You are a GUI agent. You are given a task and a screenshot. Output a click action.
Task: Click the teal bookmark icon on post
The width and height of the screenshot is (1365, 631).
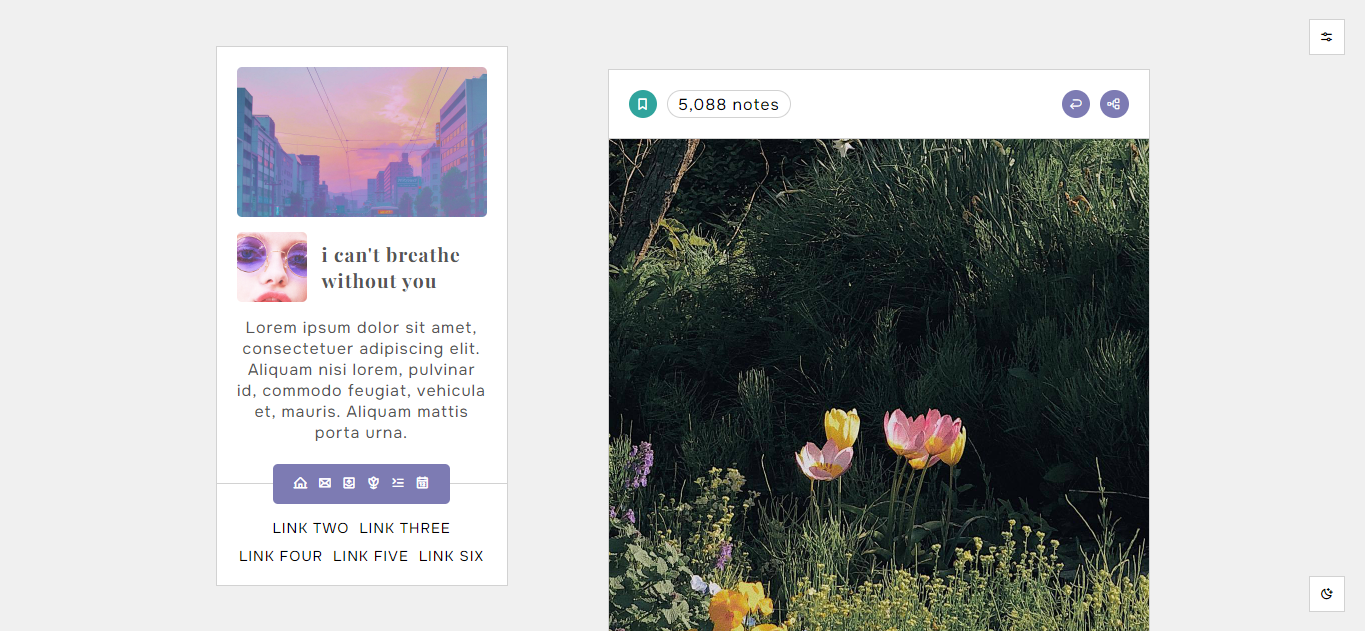643,104
